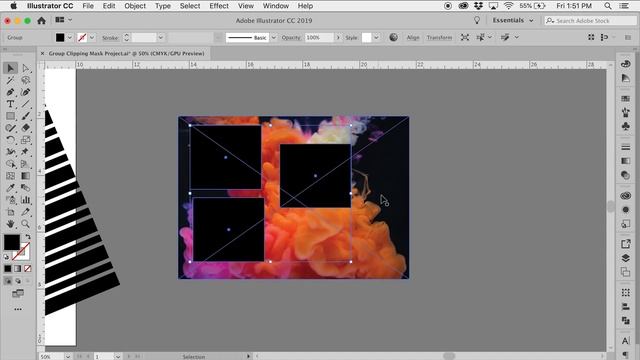The width and height of the screenshot is (640, 360).
Task: Open fill color dropdown arrow
Action: pyautogui.click(x=69, y=38)
